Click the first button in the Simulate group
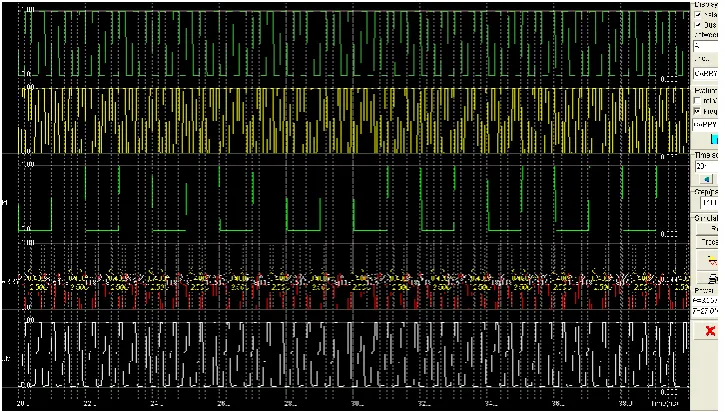This screenshot has width=725, height=412. pos(707,229)
